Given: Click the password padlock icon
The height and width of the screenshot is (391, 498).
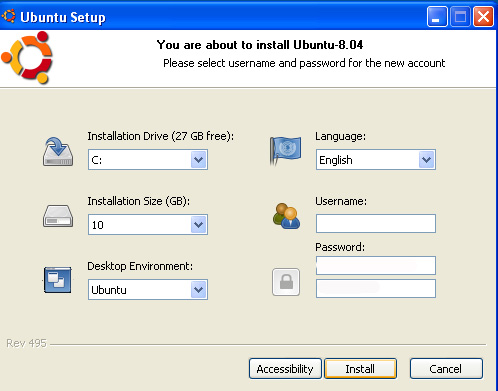Looking at the screenshot, I should click(x=286, y=282).
